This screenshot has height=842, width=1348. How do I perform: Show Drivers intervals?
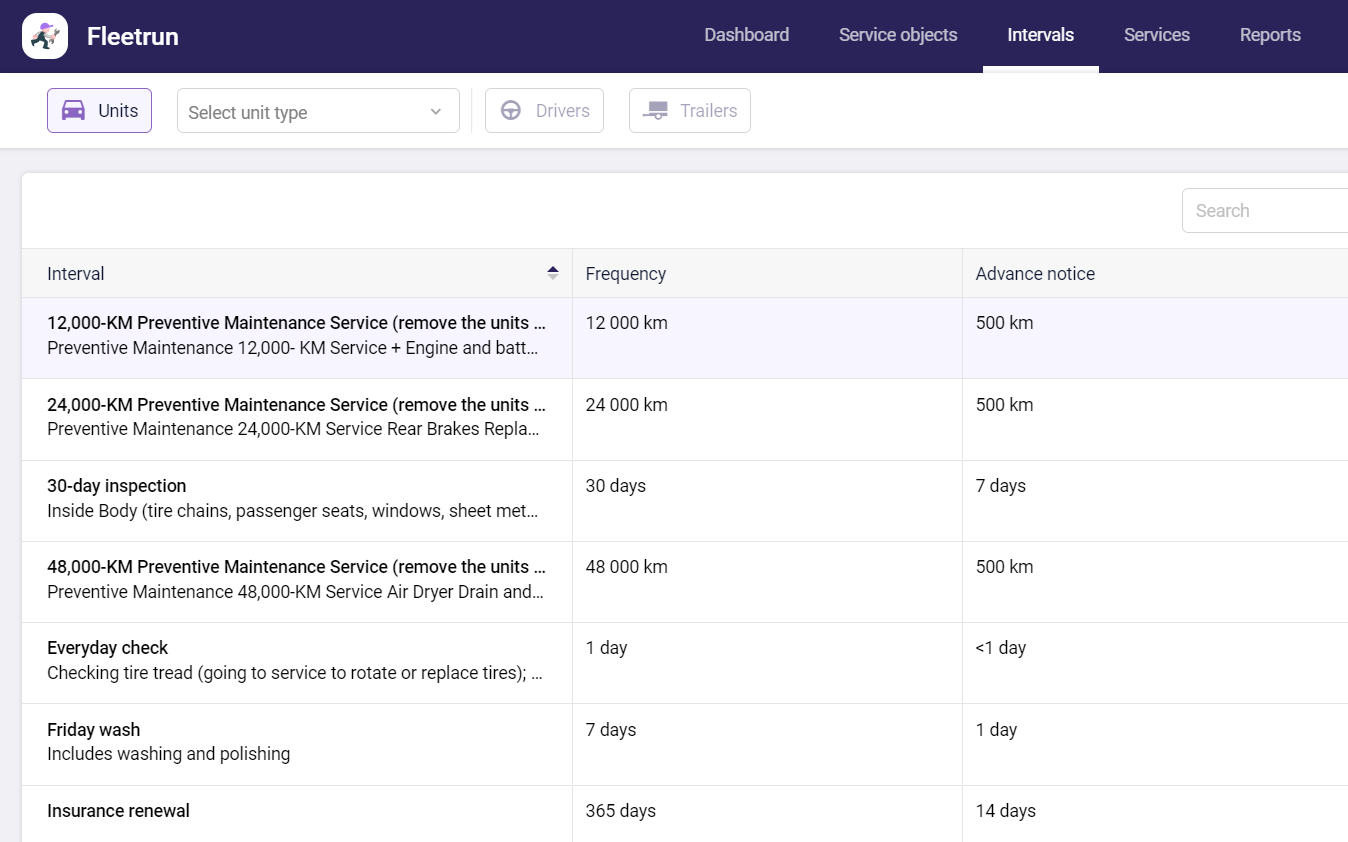coord(544,111)
